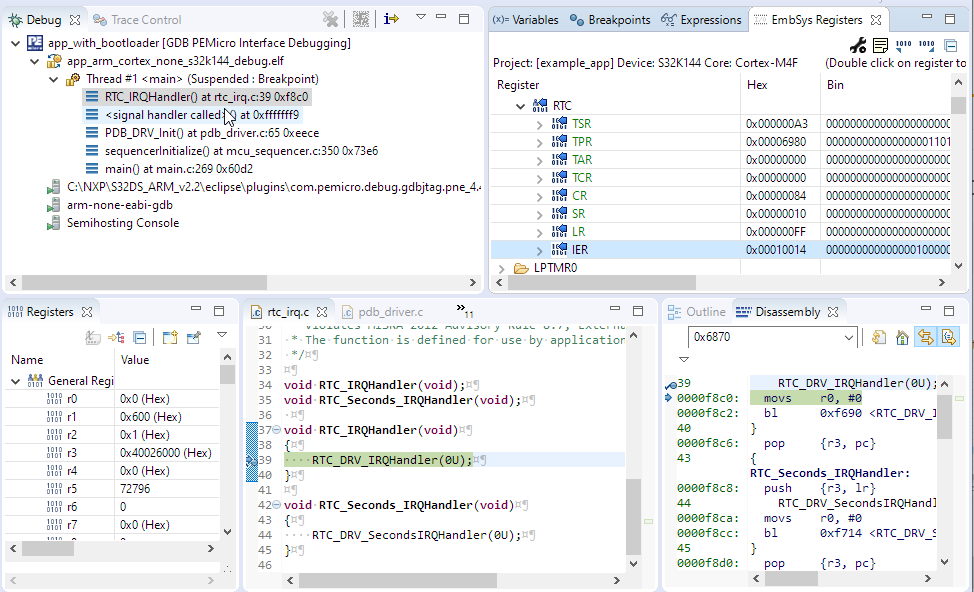Screen dimensions: 974x592
Task: Toggle Show Source in Disassembly view
Action: click(x=949, y=337)
